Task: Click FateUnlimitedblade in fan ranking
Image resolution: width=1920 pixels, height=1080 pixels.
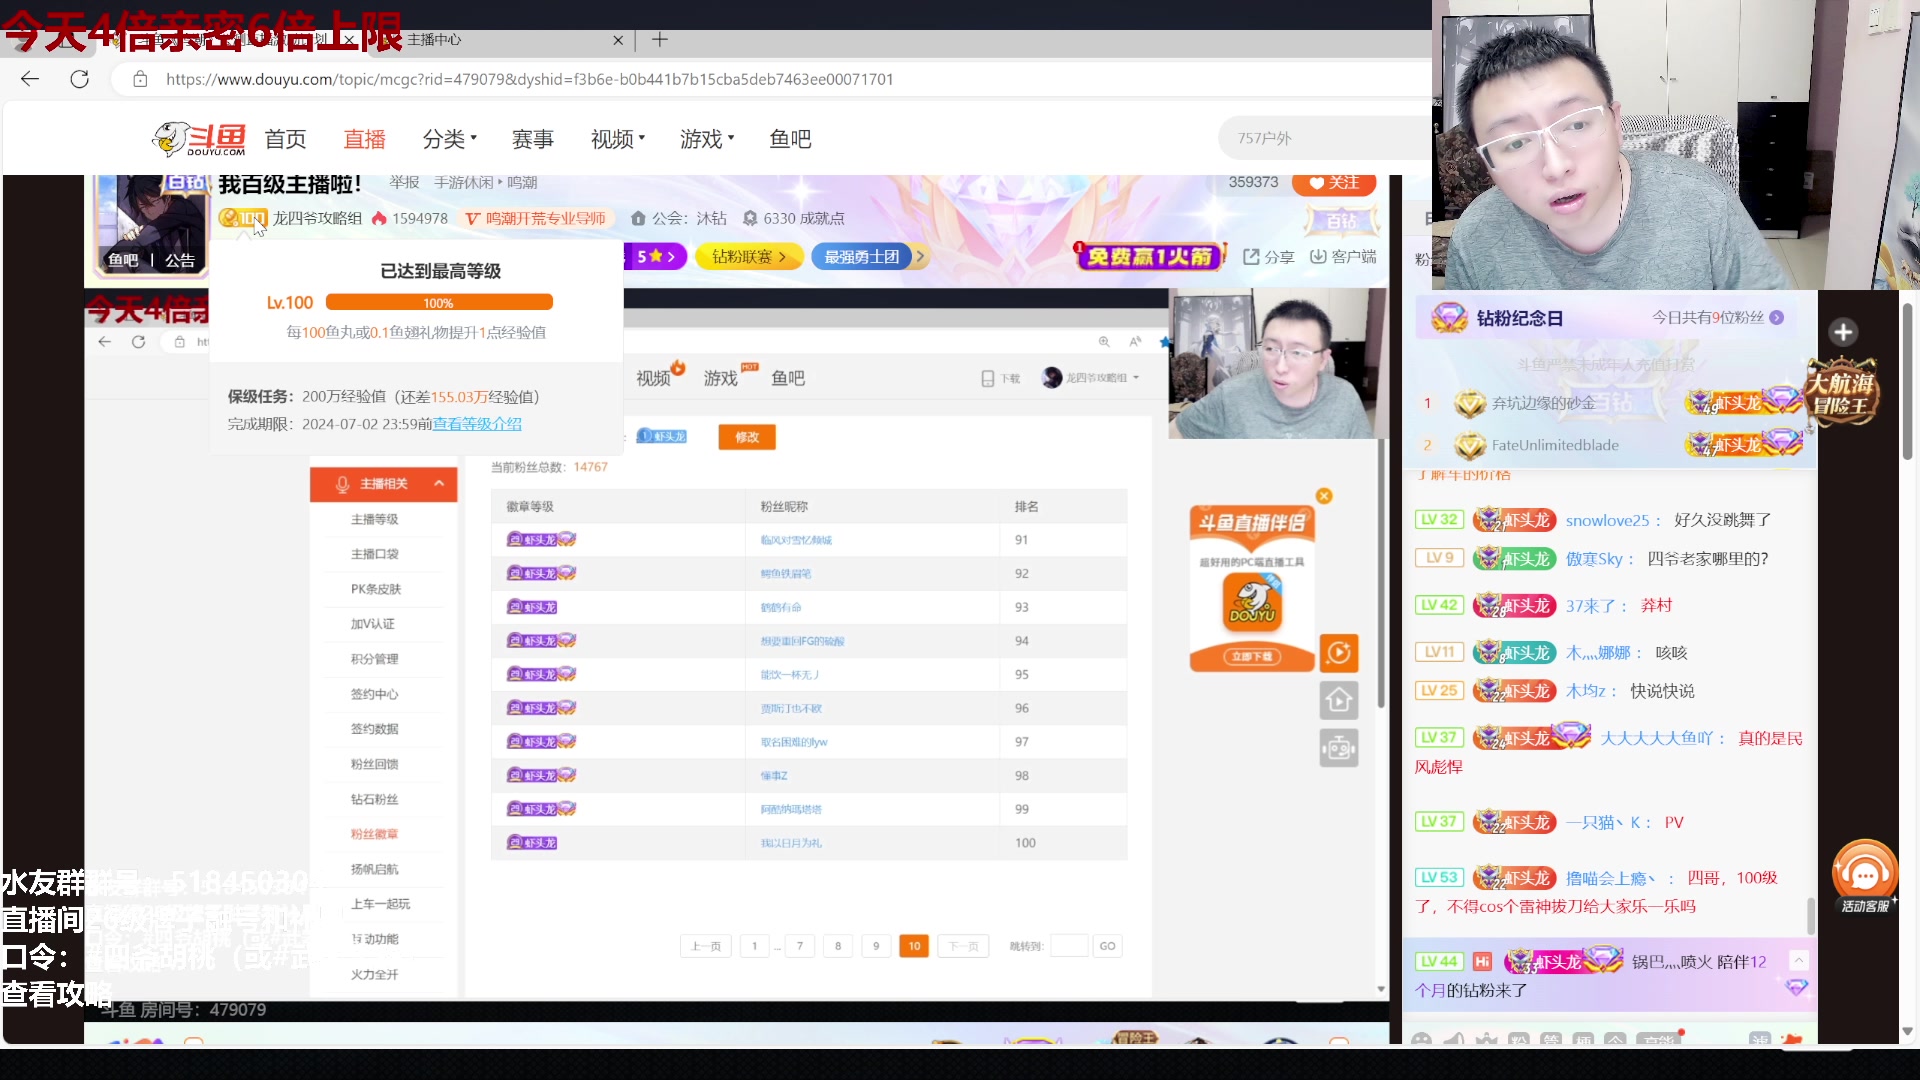Action: tap(1555, 445)
